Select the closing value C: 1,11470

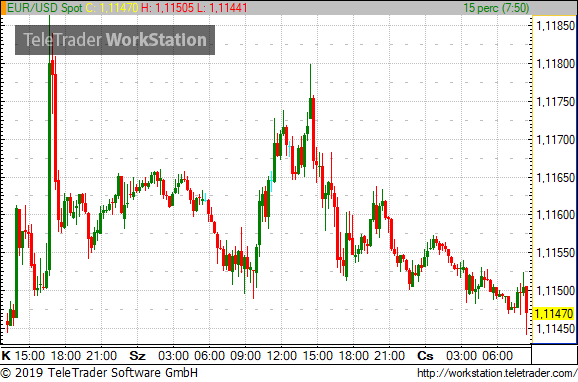(112, 8)
